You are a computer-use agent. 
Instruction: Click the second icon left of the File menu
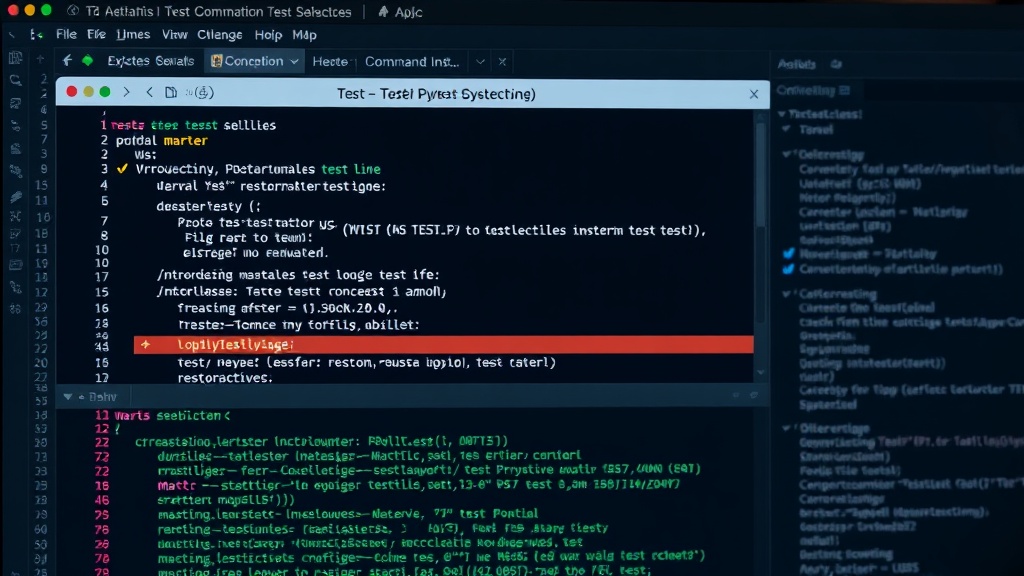37,35
